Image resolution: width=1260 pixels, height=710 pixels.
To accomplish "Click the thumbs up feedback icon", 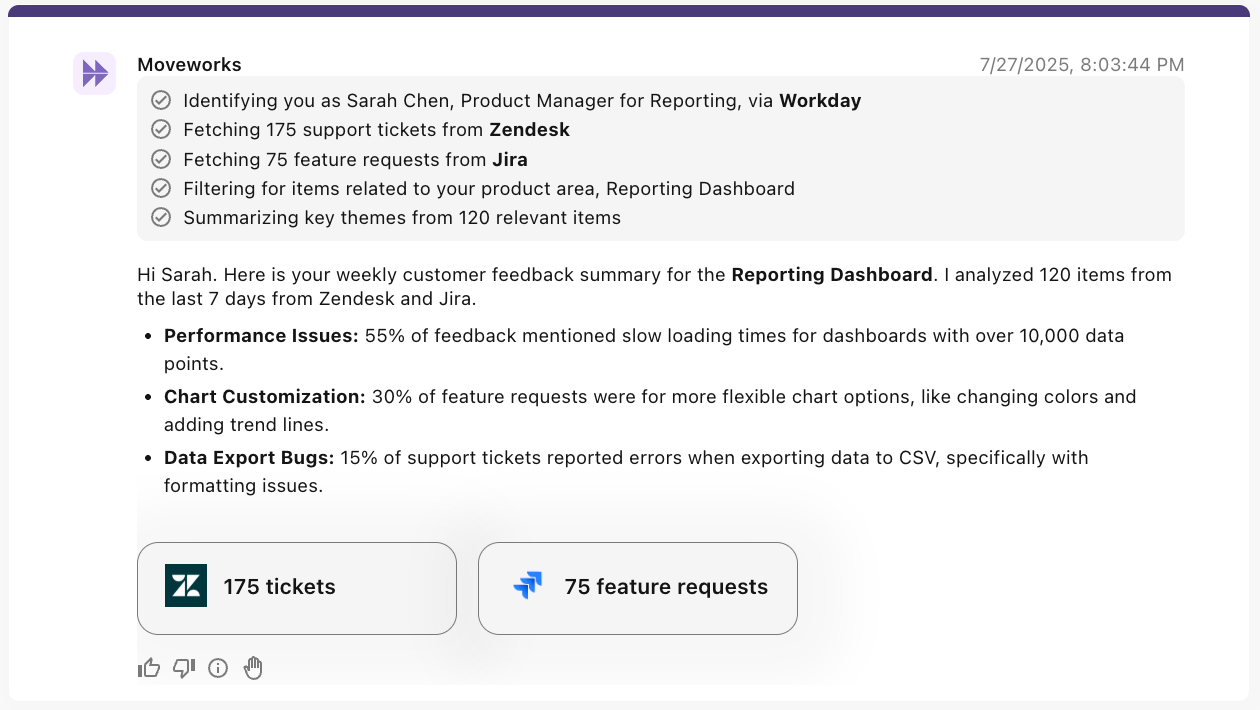I will click(x=149, y=668).
